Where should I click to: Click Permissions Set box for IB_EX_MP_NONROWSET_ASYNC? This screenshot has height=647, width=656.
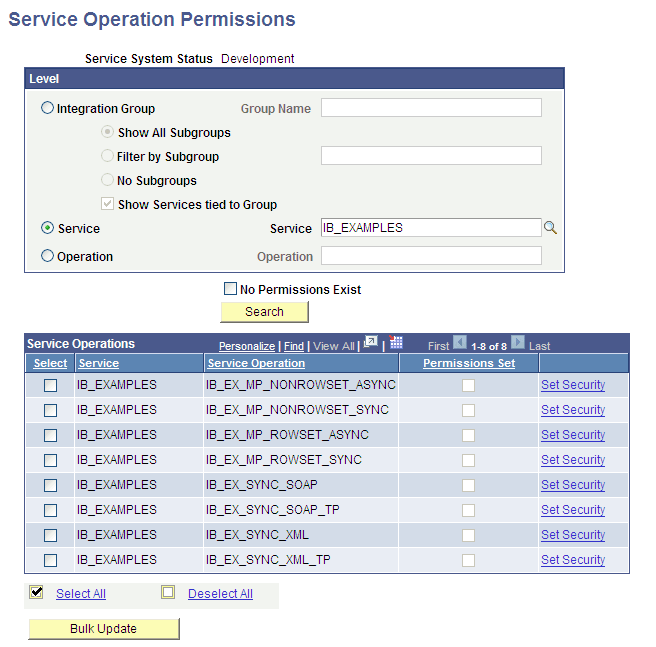click(x=469, y=385)
